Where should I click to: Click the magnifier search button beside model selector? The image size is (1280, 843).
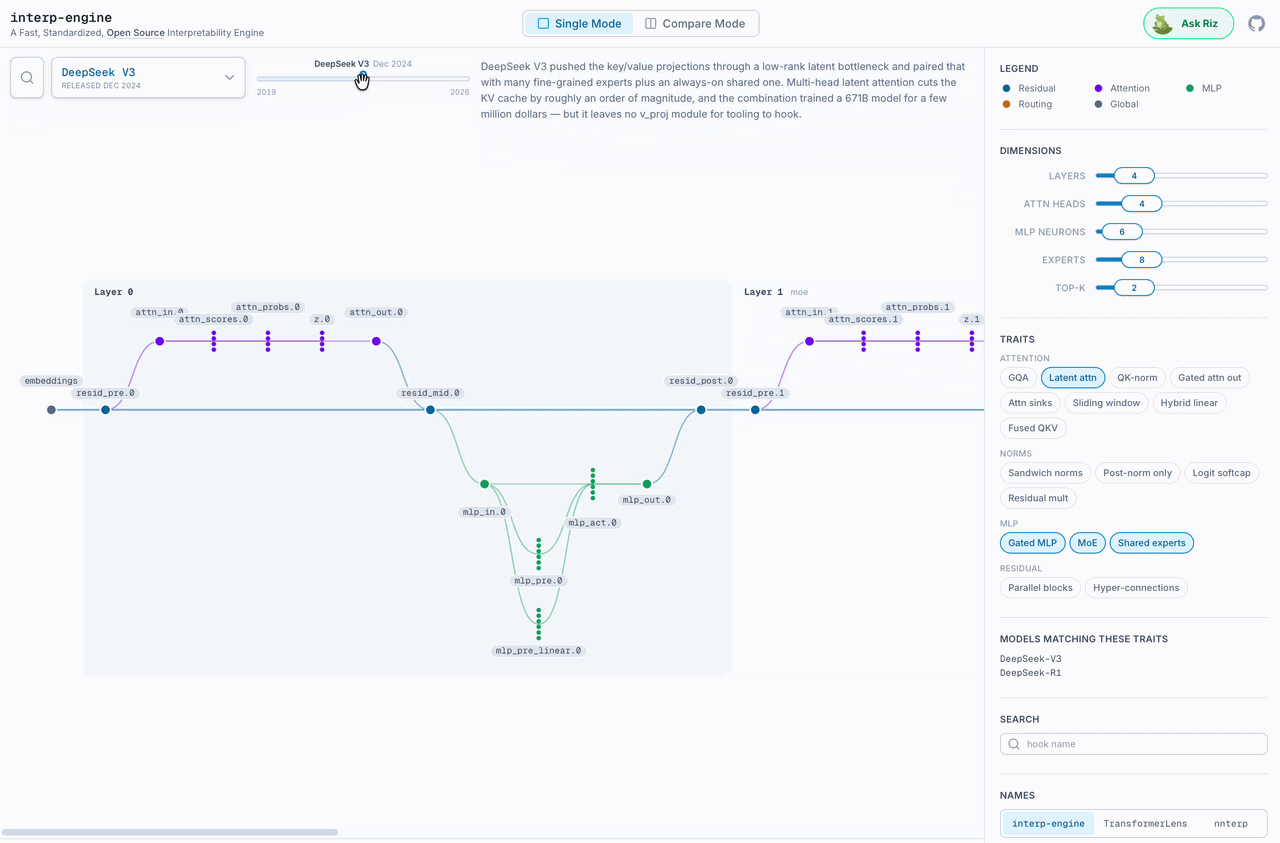[27, 77]
